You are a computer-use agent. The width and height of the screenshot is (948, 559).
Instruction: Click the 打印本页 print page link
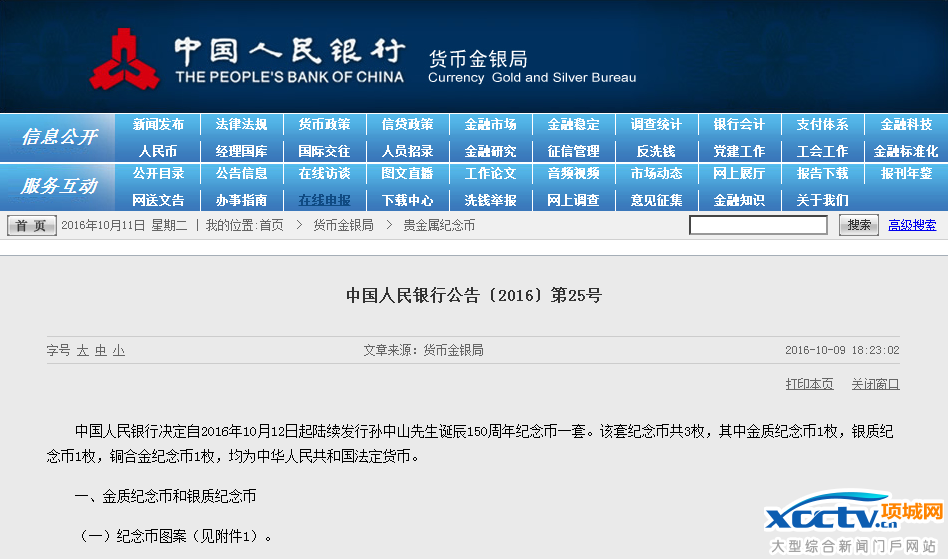809,384
